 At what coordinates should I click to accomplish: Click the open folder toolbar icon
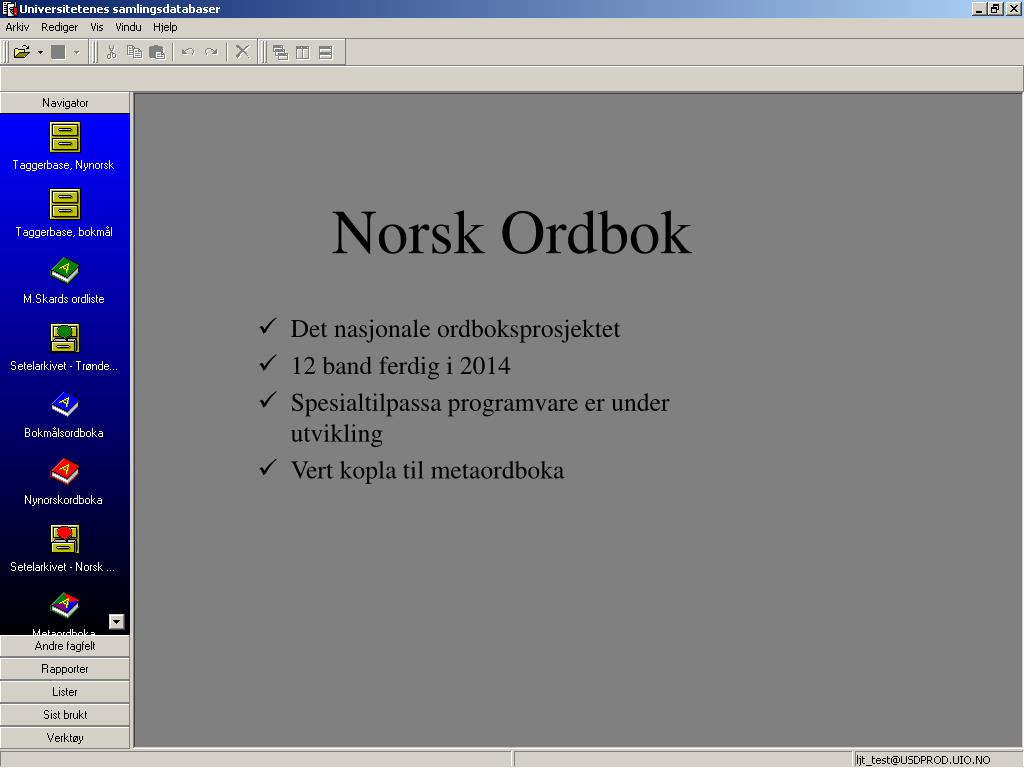(22, 52)
